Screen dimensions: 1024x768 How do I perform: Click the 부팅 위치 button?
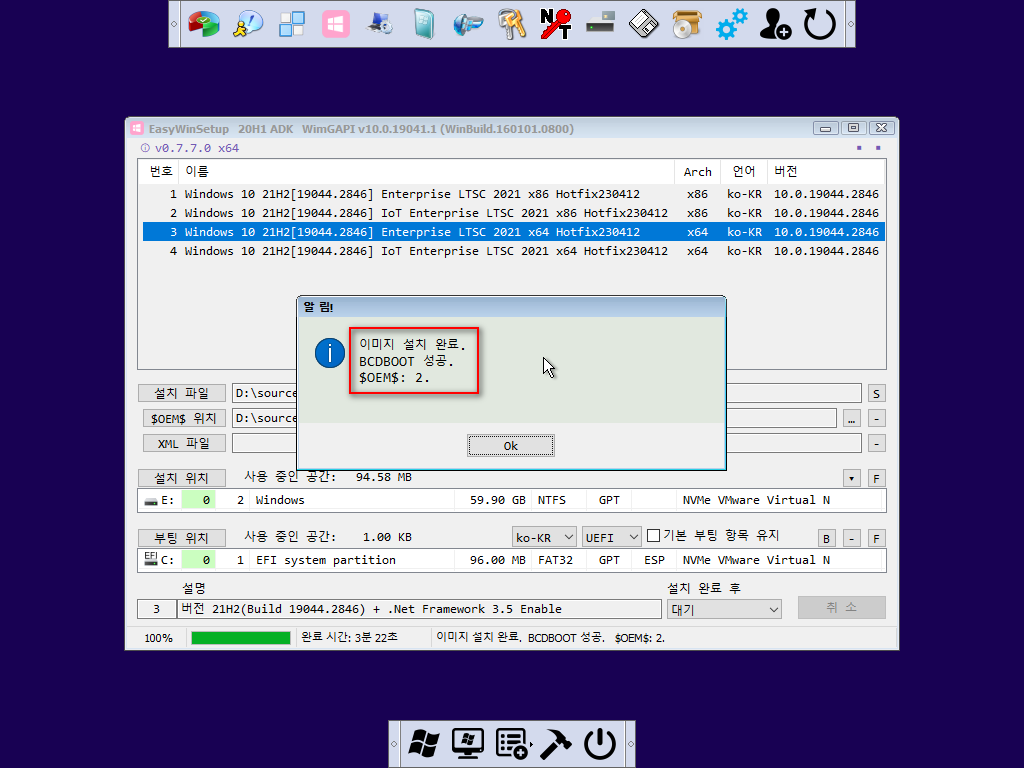182,538
